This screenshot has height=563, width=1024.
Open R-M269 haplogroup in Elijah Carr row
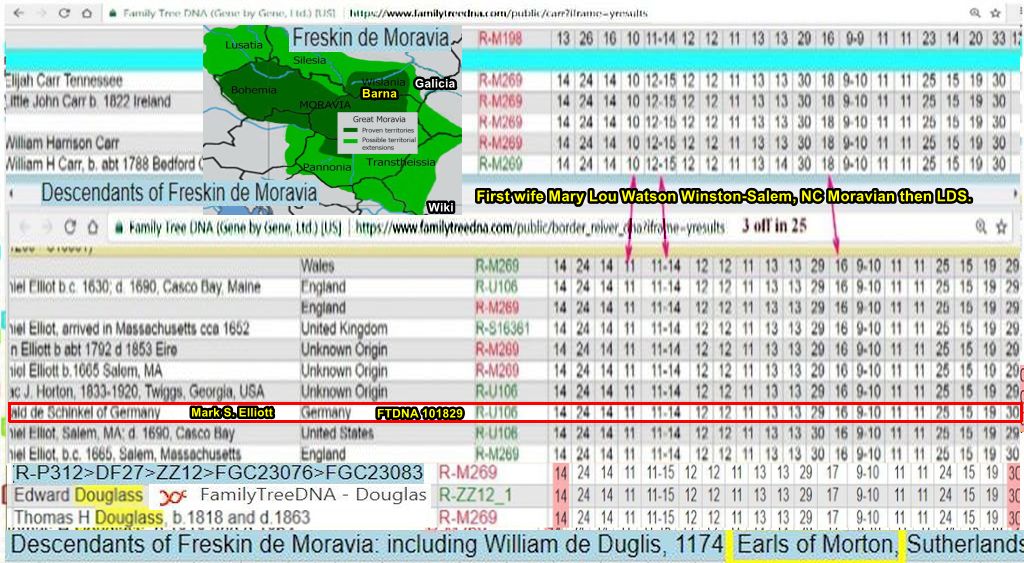tap(500, 81)
